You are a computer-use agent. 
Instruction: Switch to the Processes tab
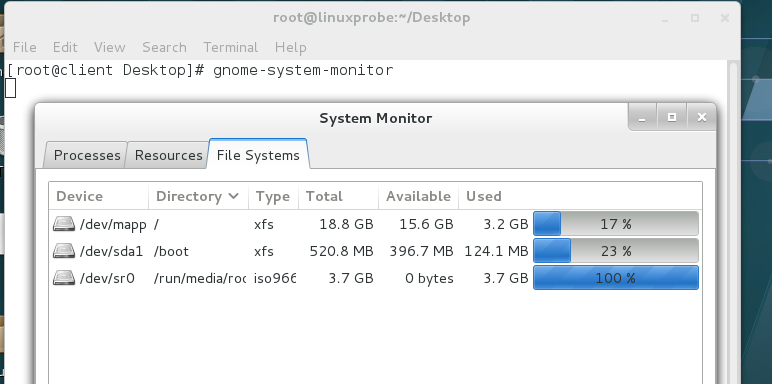tap(87, 155)
